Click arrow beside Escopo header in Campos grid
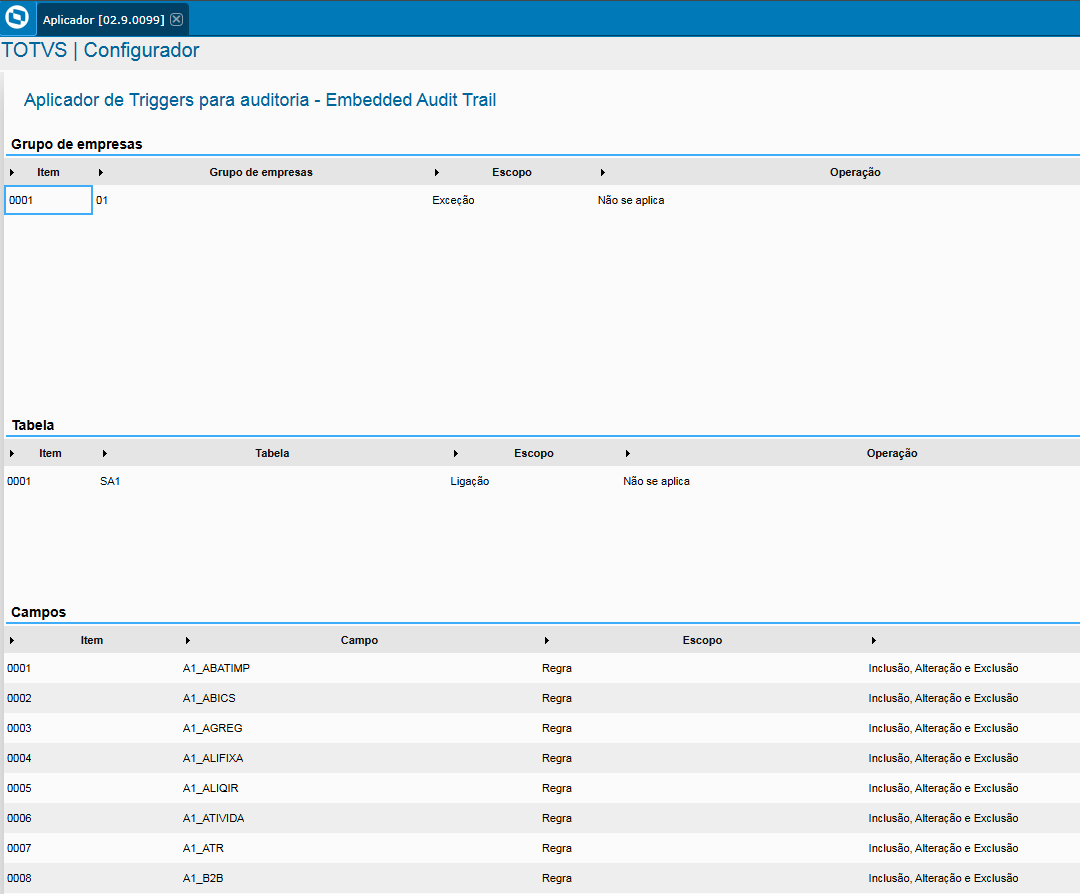The height and width of the screenshot is (894, 1080). click(x=547, y=641)
